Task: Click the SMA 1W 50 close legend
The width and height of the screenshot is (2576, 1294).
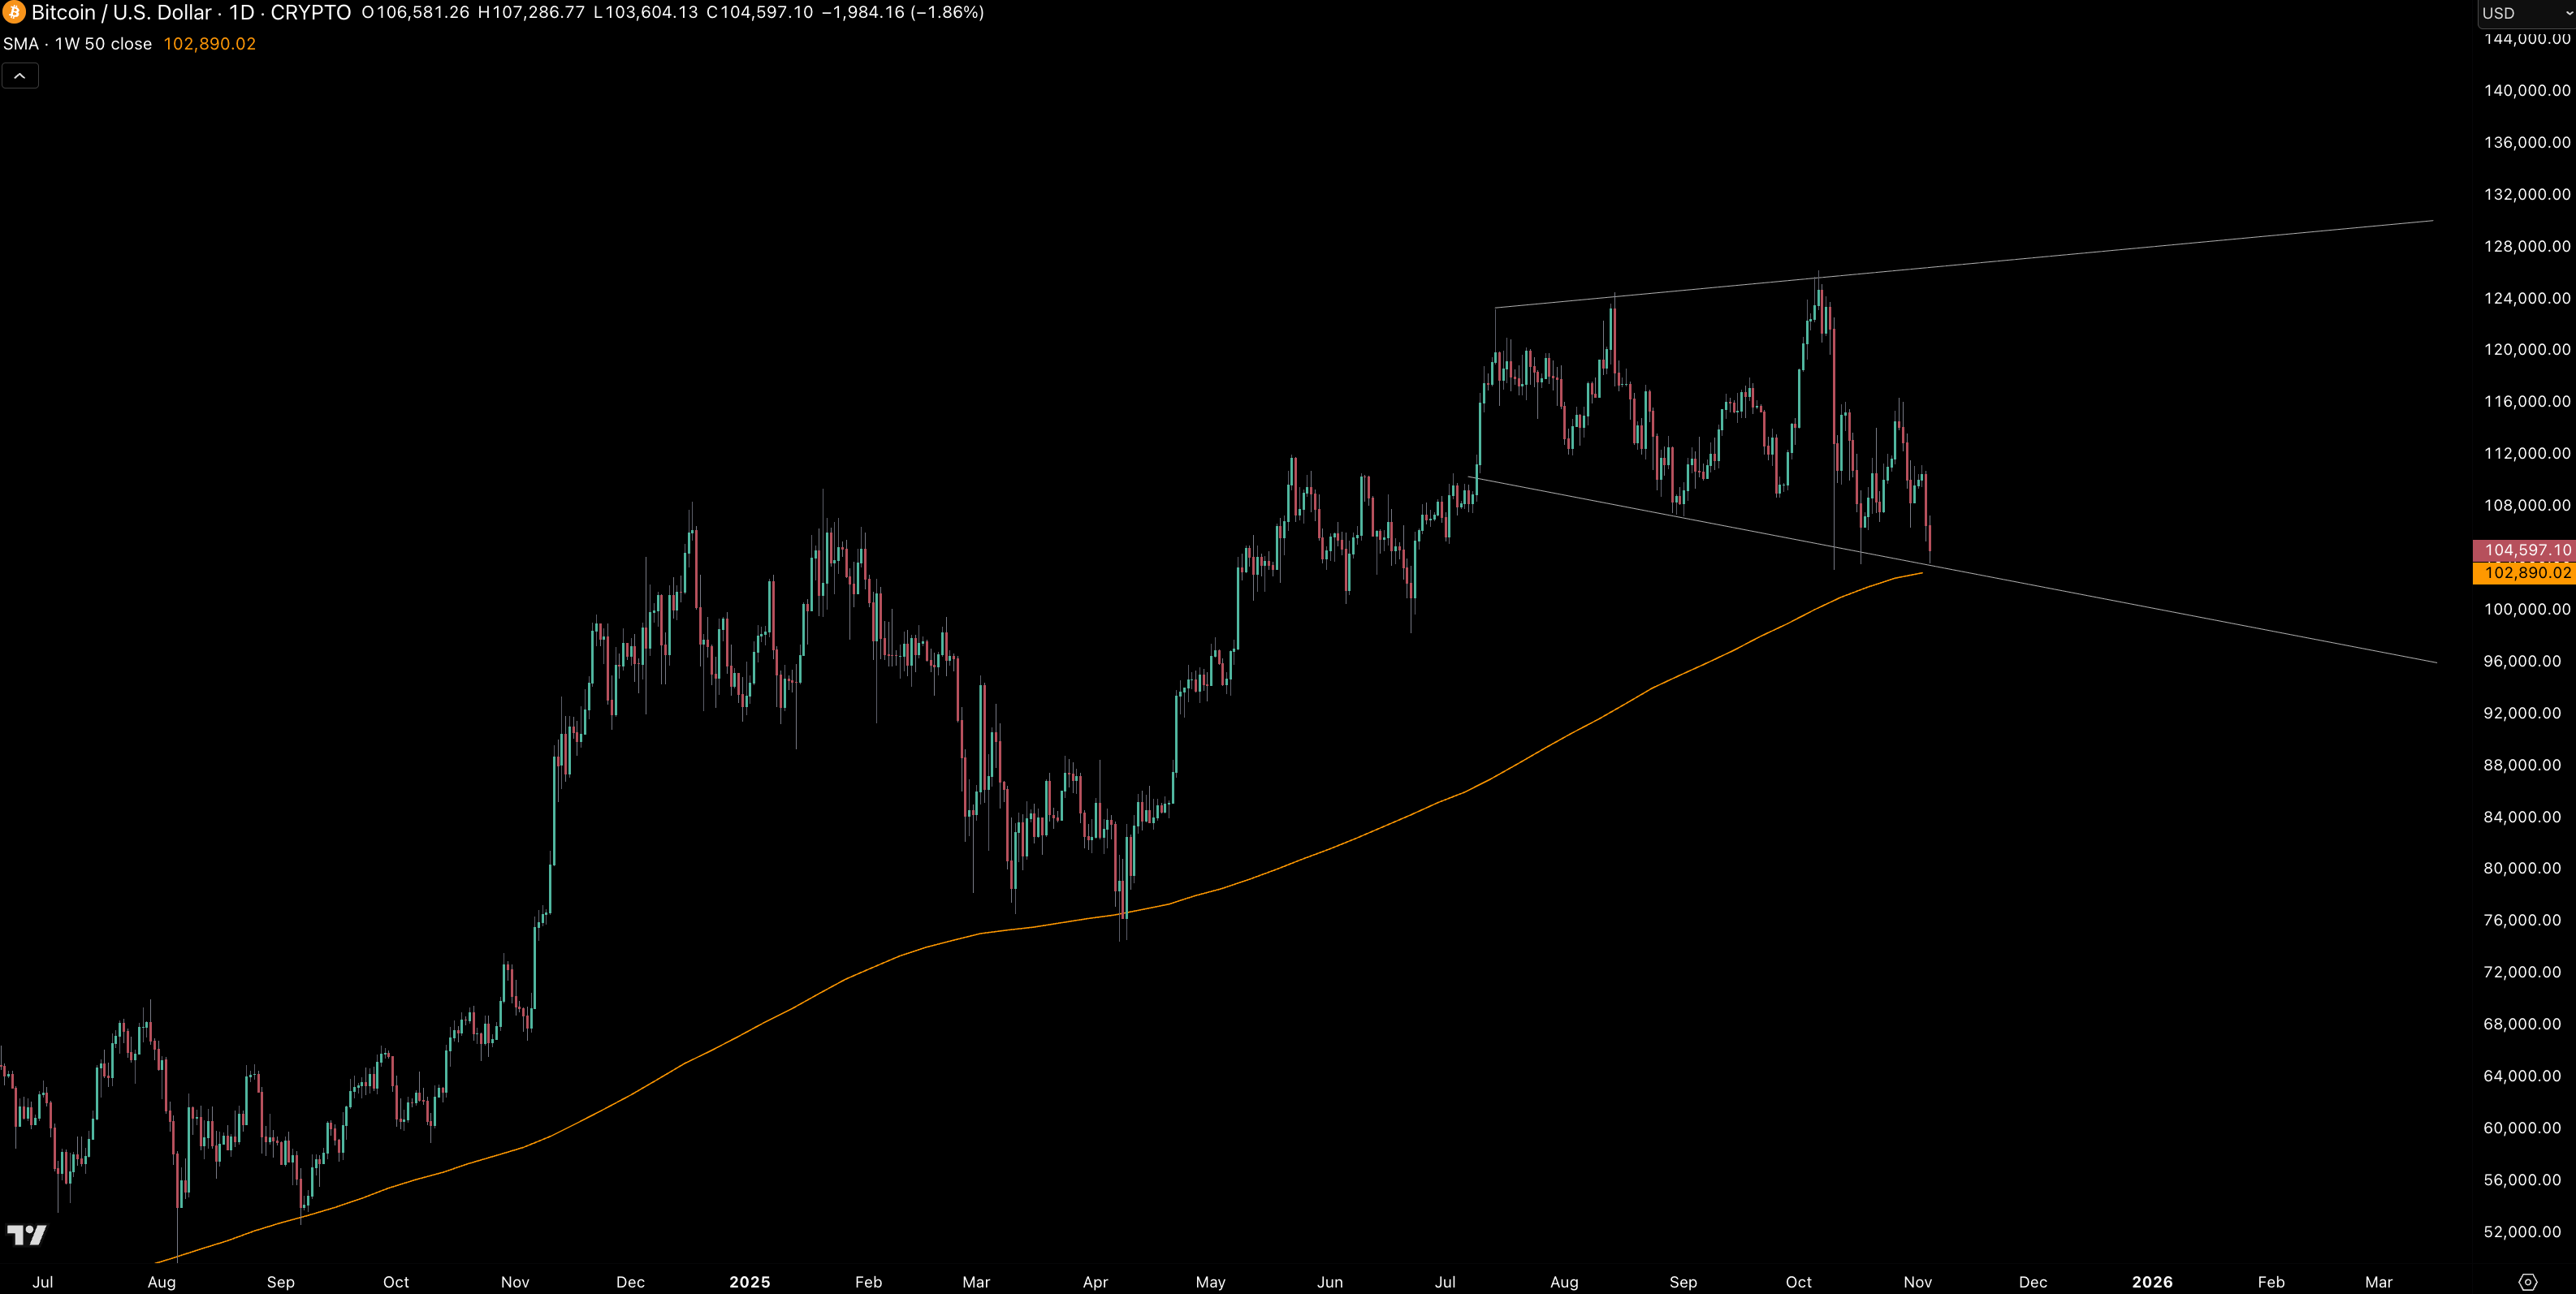Action: click(x=77, y=44)
